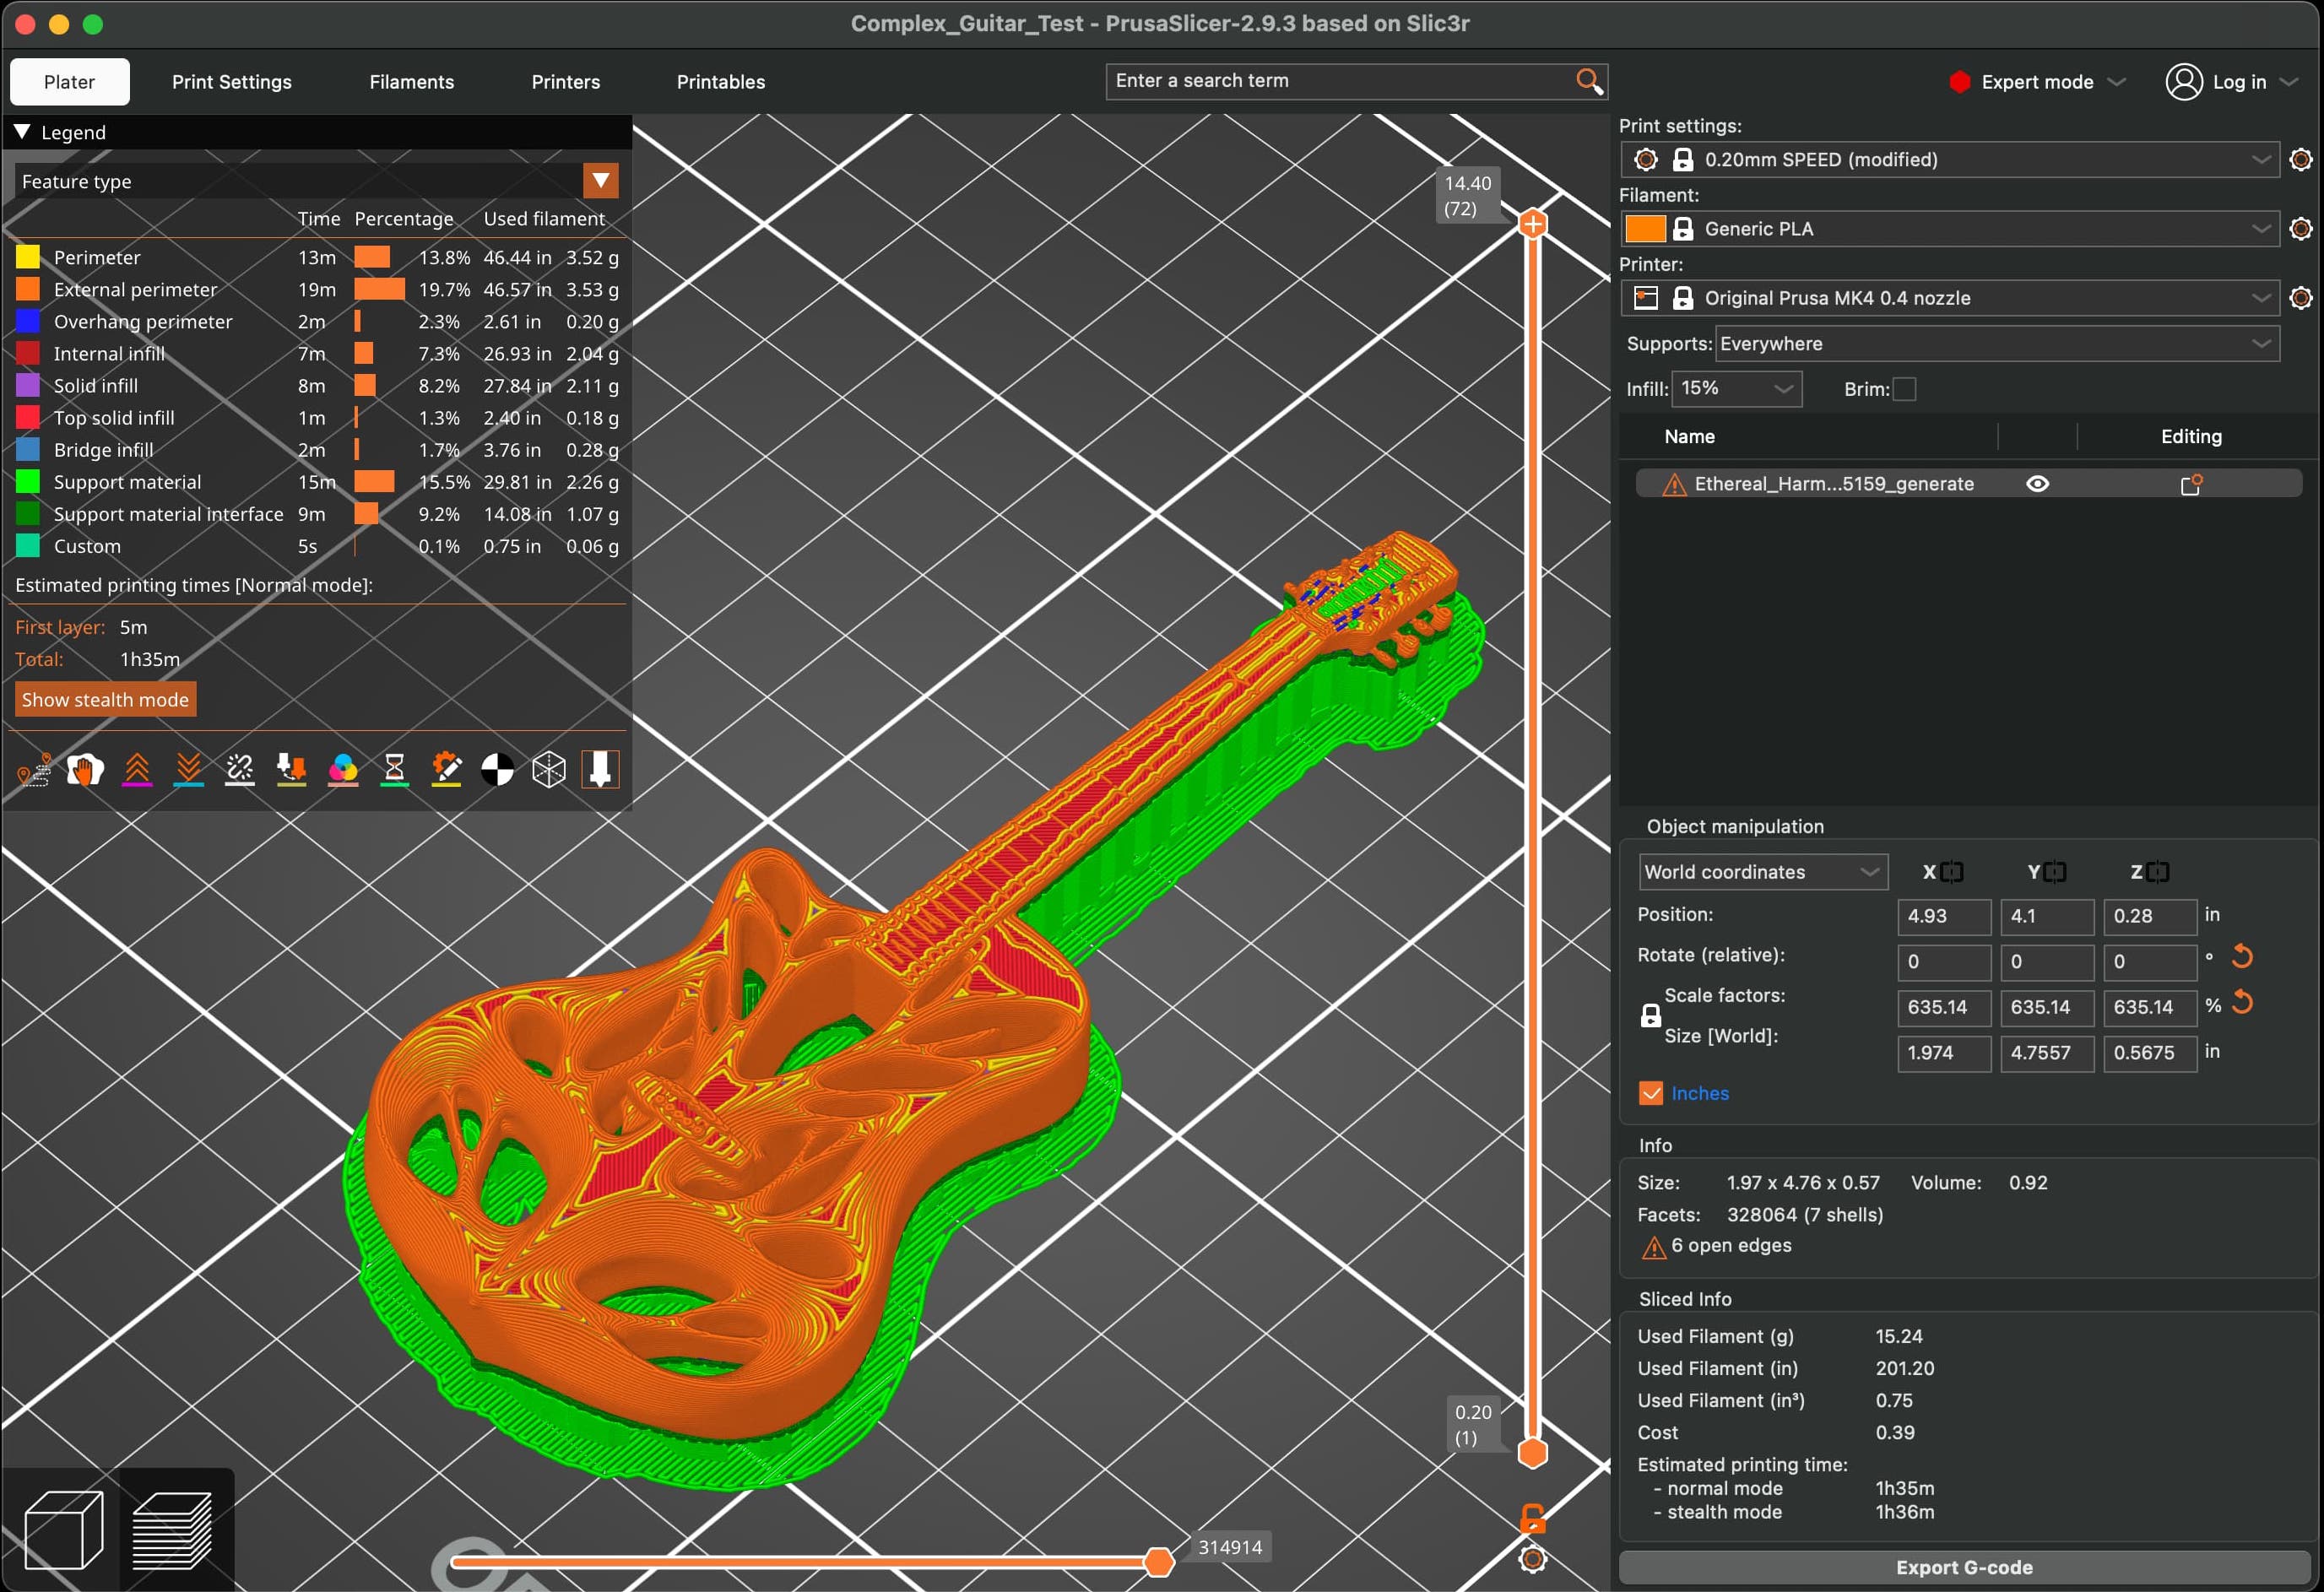Viewport: 2324px width, 1592px height.
Task: Toggle color changes icon in legend toolbar
Action: tap(343, 769)
